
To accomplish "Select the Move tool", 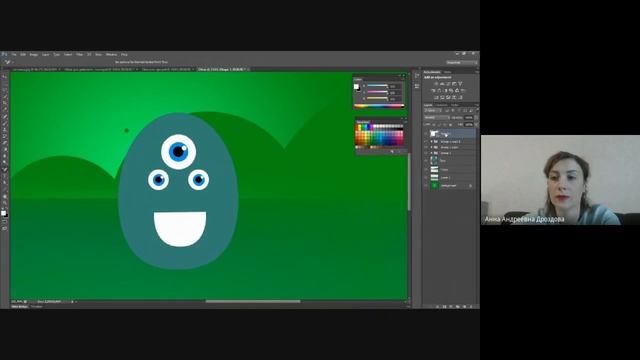I will 4,76.
